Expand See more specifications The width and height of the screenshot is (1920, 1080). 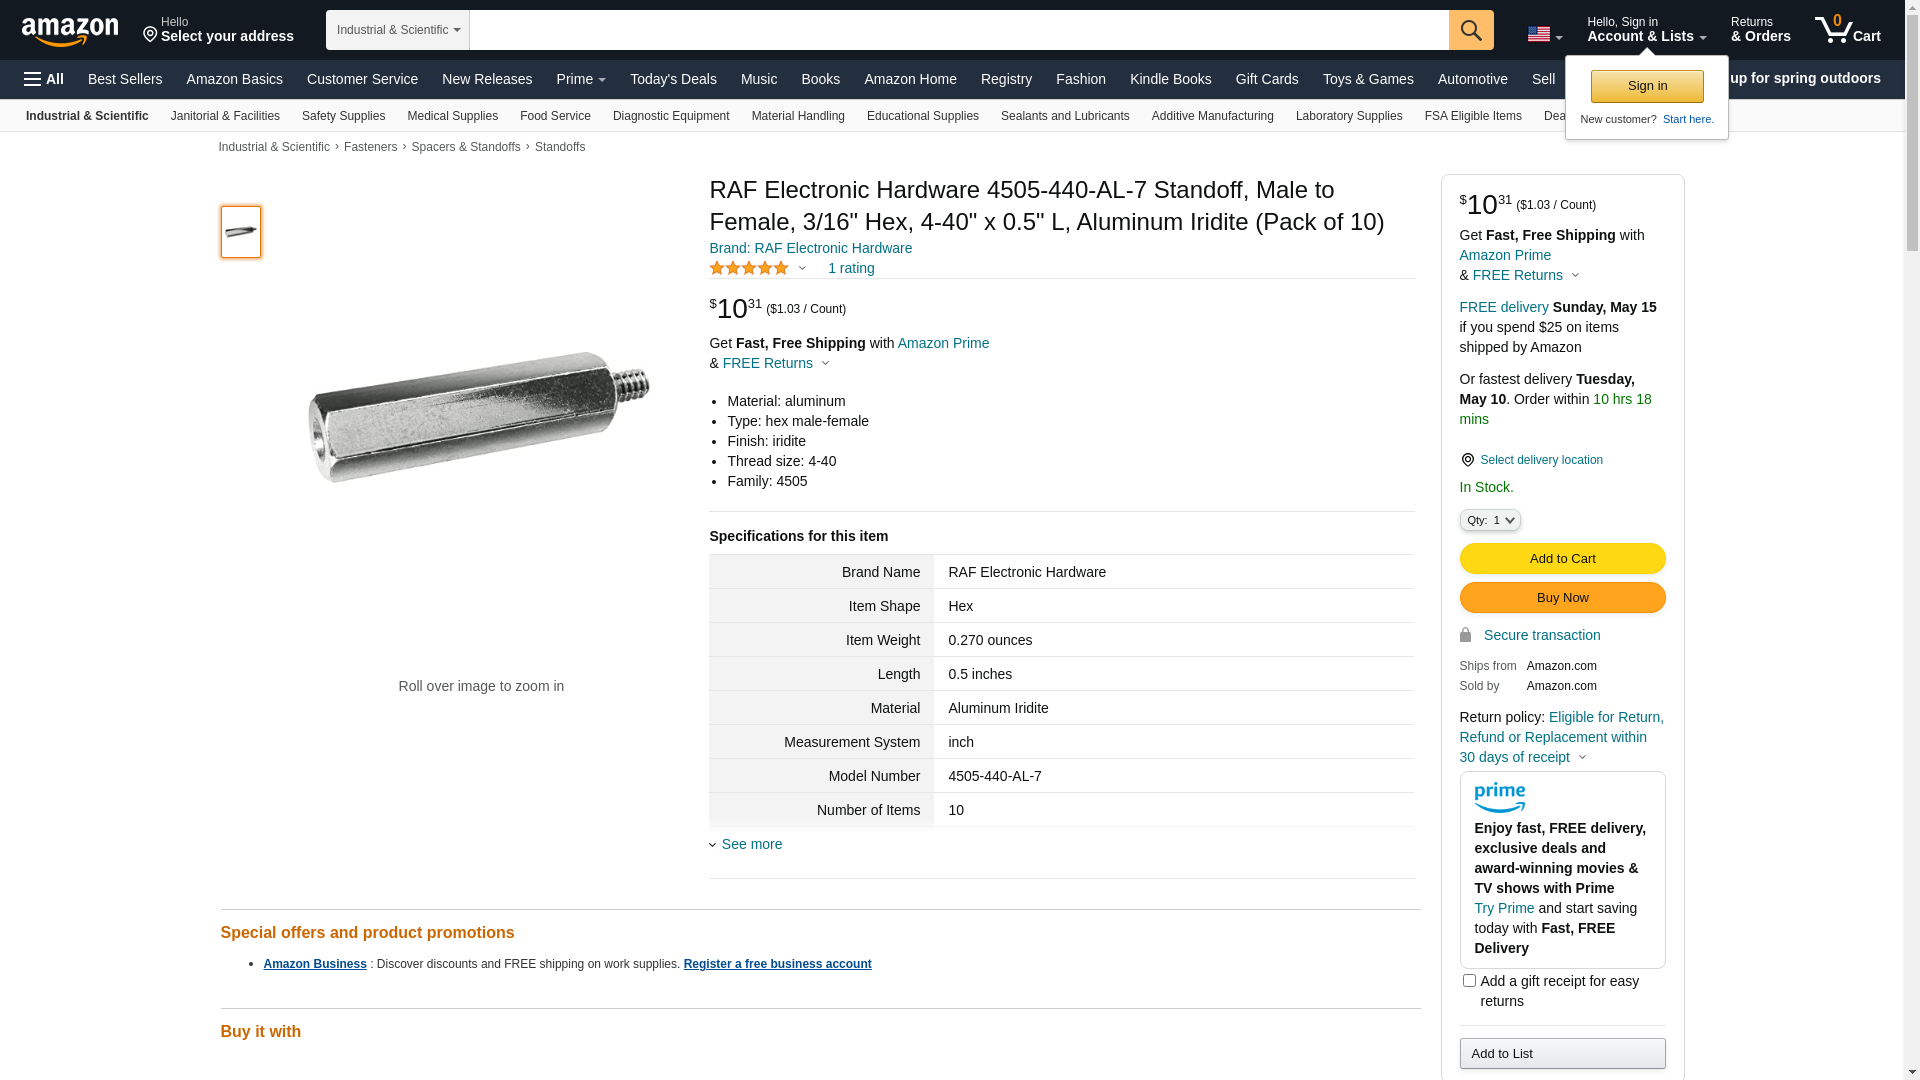(751, 844)
